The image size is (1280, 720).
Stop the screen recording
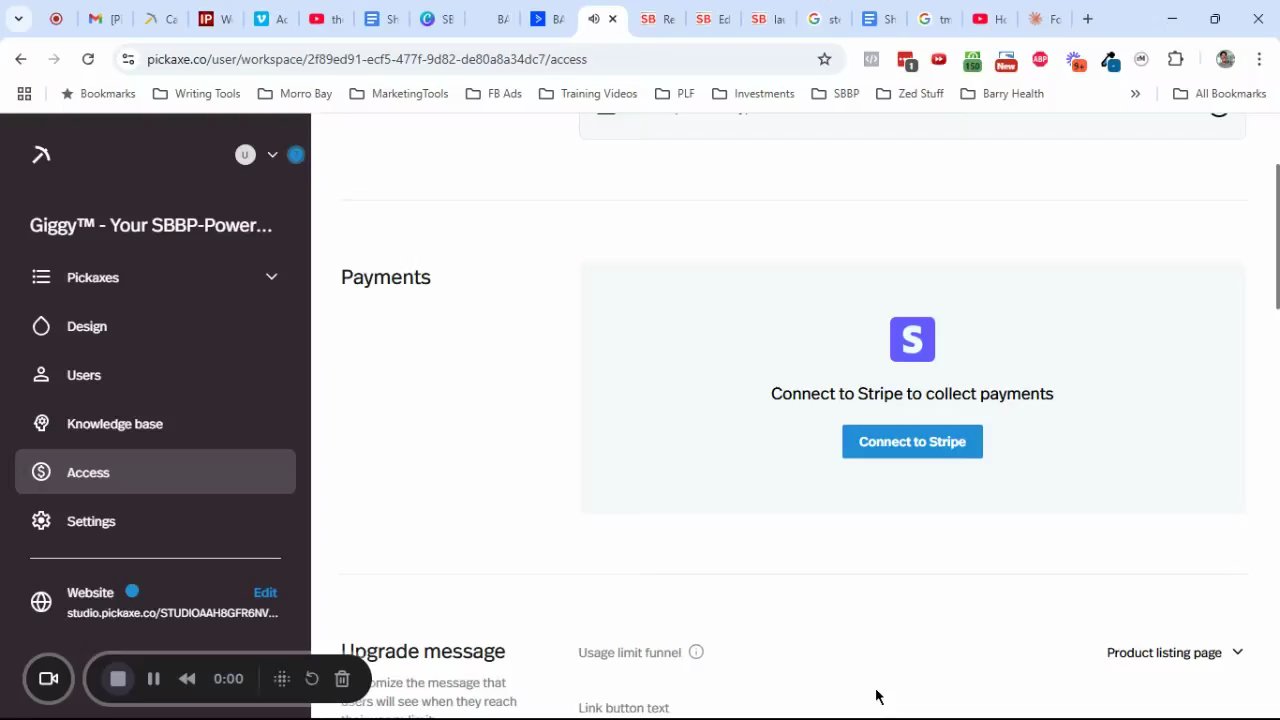coord(118,679)
